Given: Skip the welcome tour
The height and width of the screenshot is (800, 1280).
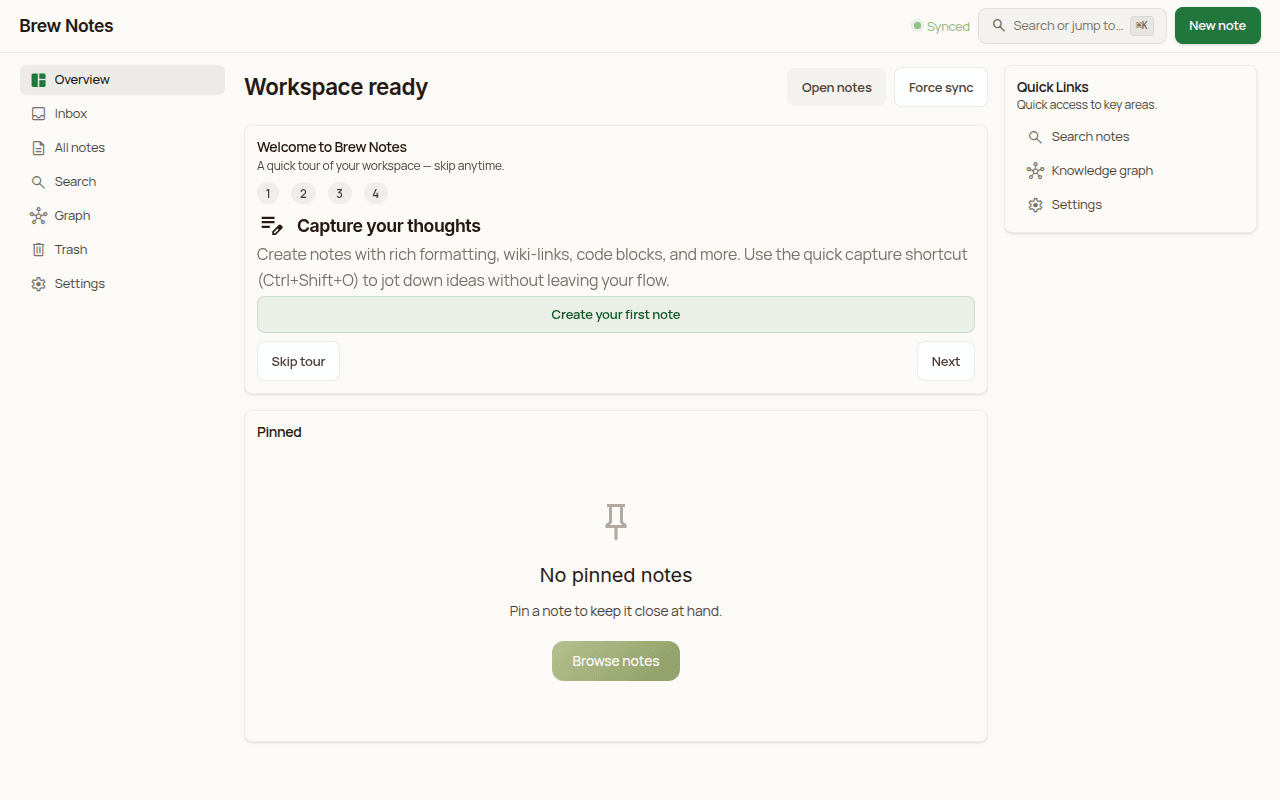Looking at the screenshot, I should [299, 362].
